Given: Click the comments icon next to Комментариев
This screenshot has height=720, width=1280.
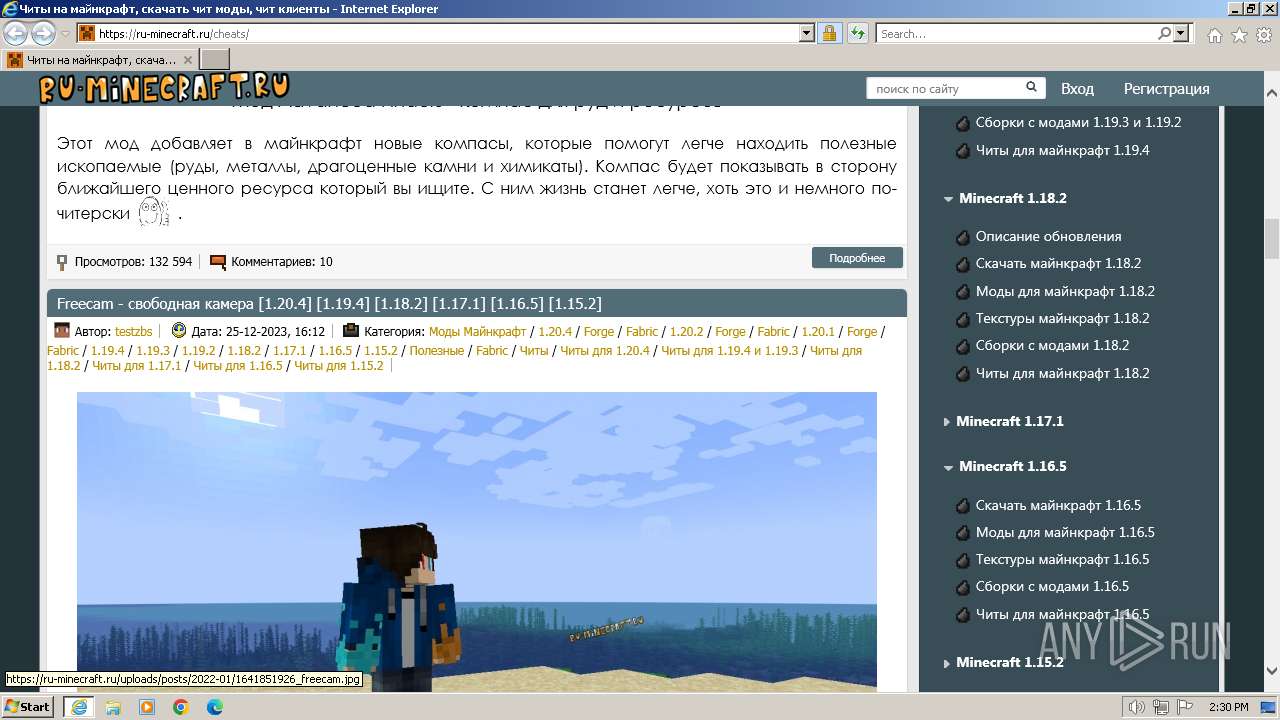Looking at the screenshot, I should click(x=218, y=262).
